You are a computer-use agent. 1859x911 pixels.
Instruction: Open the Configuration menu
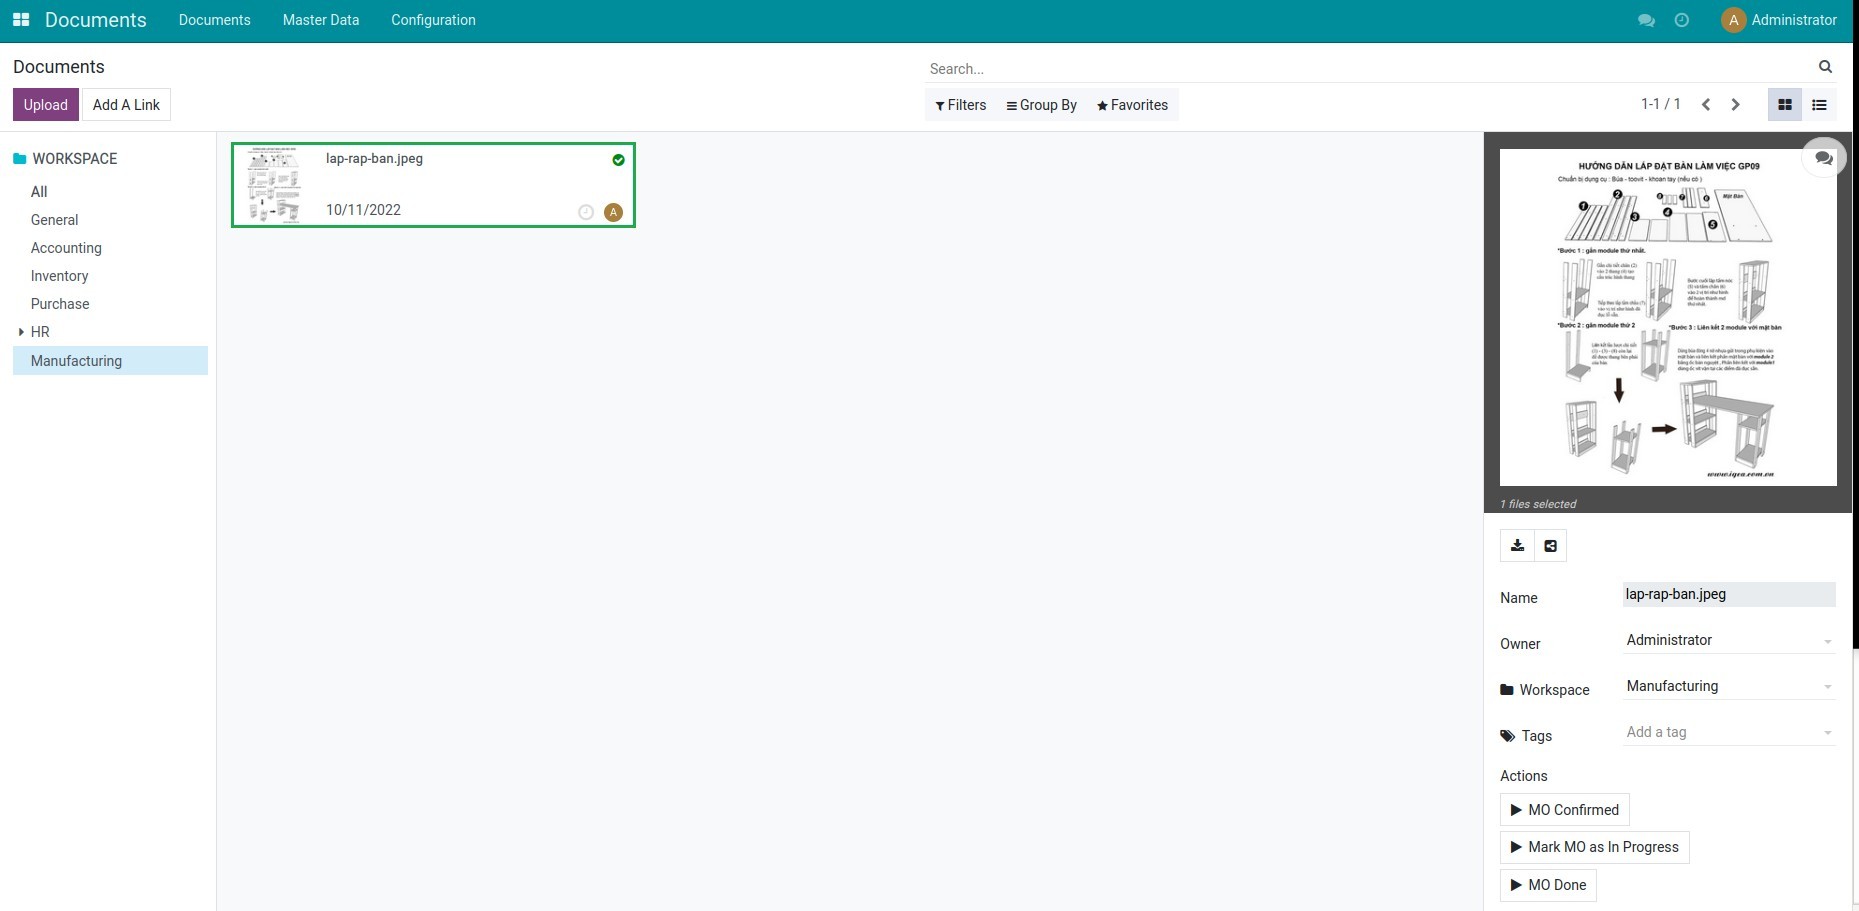click(433, 20)
